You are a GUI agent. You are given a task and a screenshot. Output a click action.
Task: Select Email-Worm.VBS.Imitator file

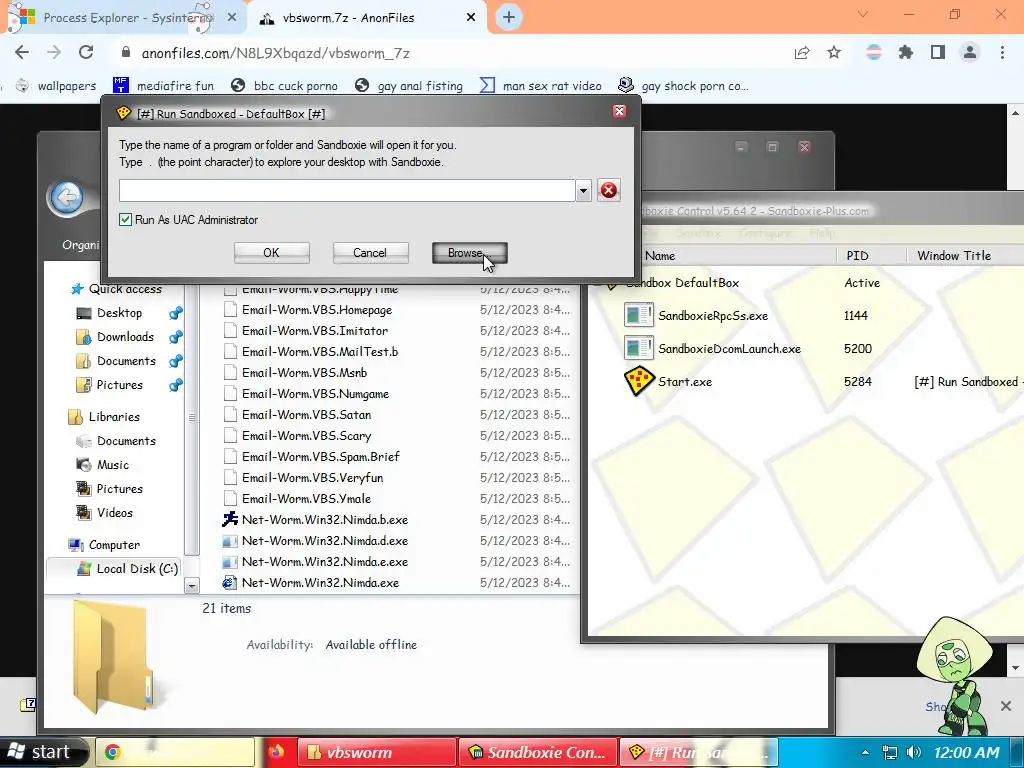(x=314, y=331)
